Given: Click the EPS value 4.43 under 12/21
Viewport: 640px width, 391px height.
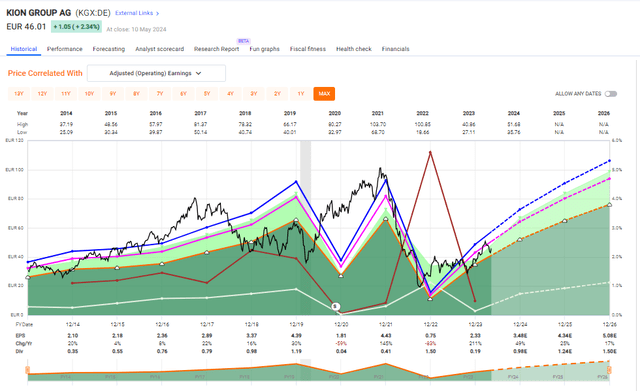Looking at the screenshot, I should [x=386, y=336].
